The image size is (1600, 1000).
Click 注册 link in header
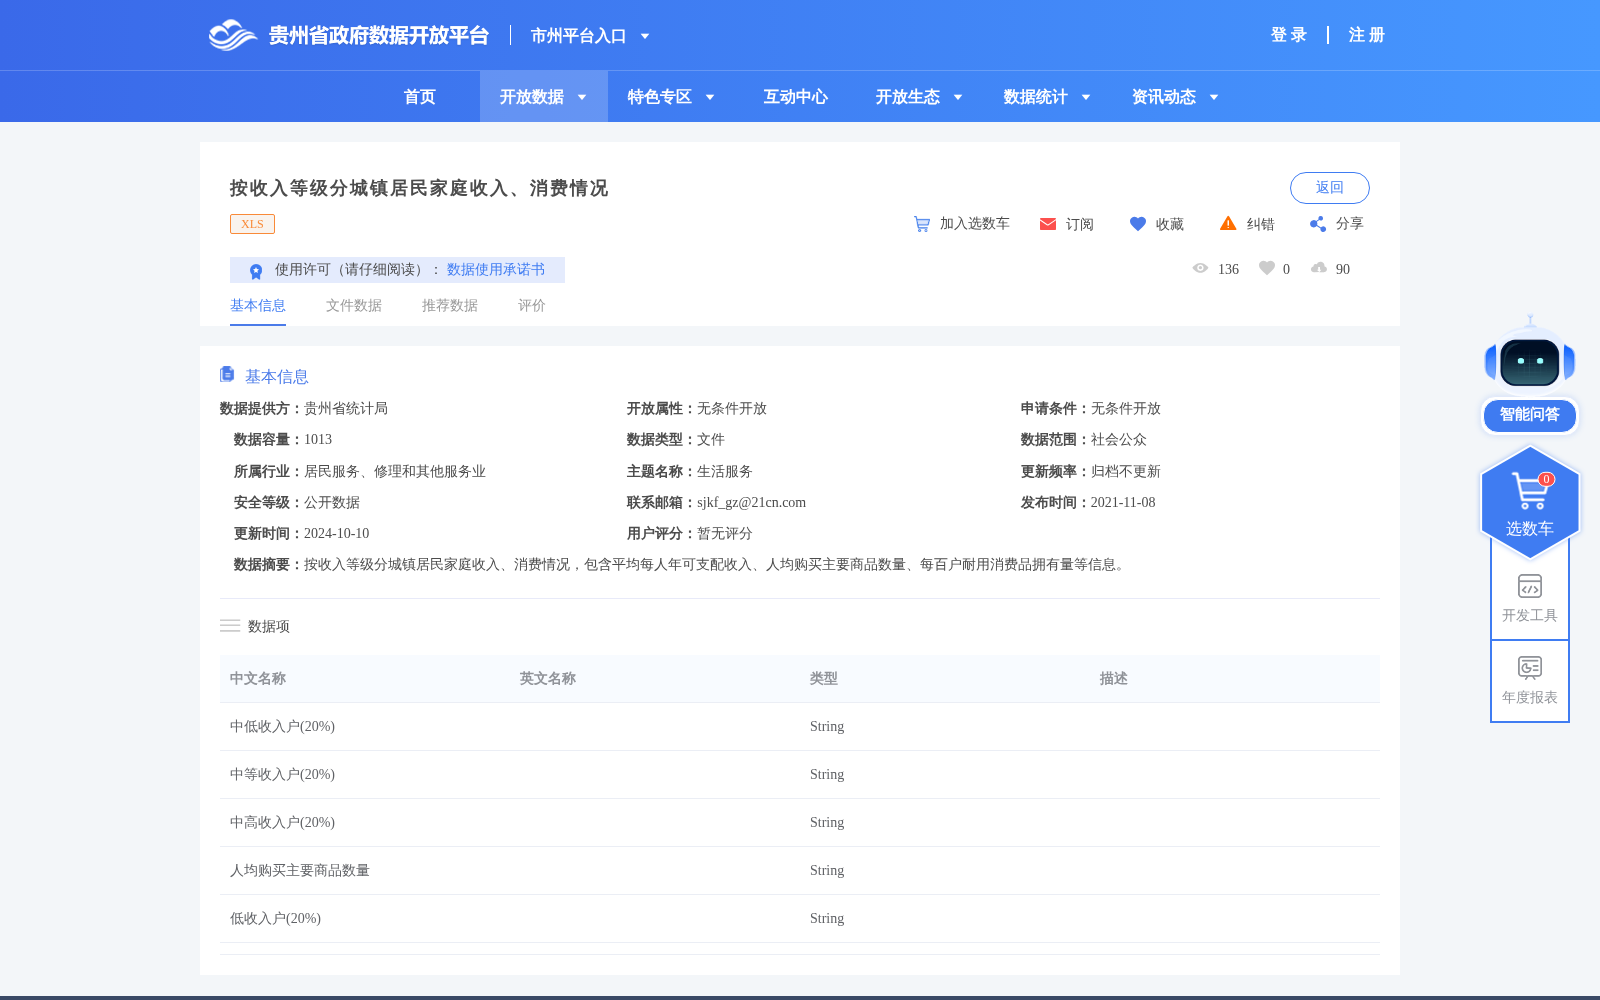1367,35
